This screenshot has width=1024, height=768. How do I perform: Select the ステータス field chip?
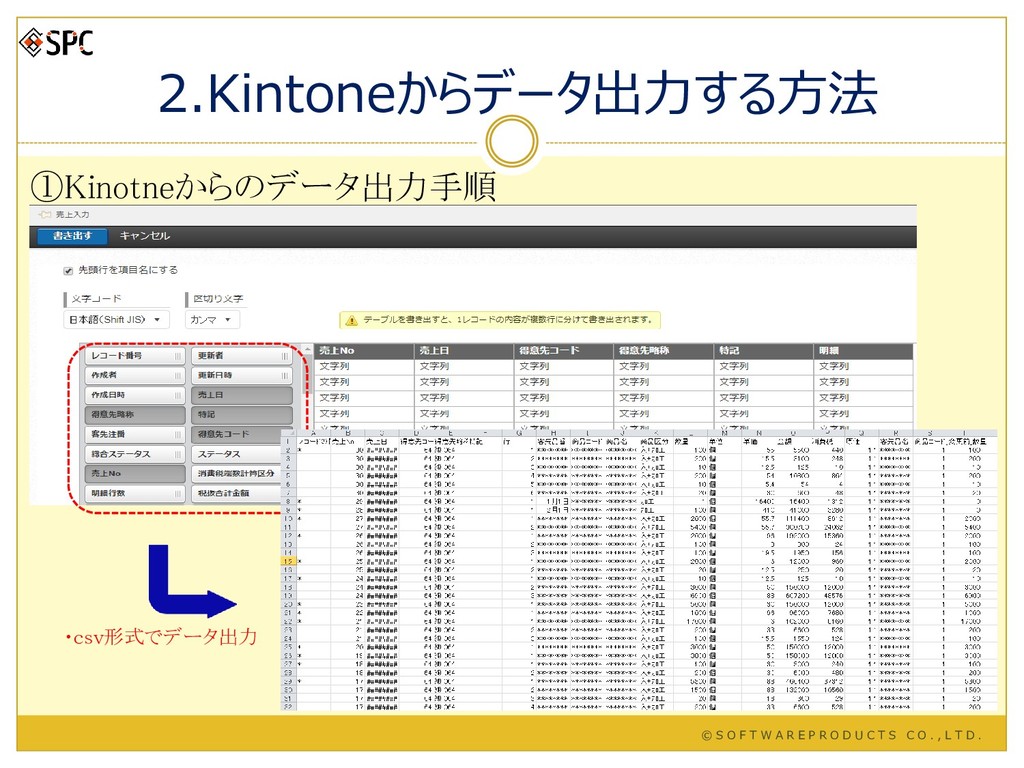pyautogui.click(x=237, y=454)
